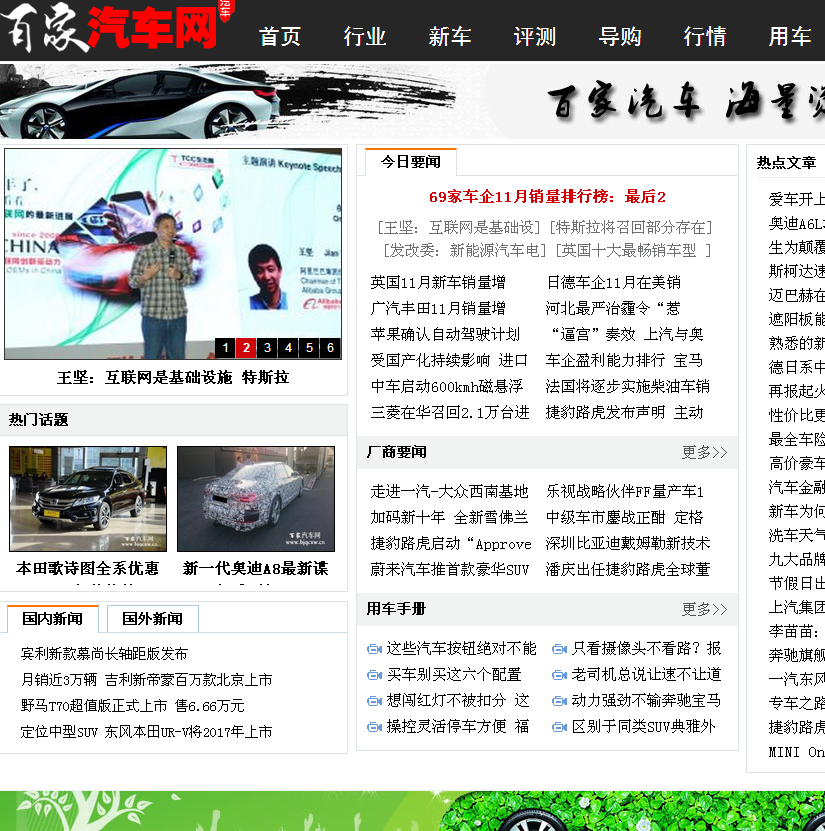Viewport: 825px width, 831px height.
Task: Open 英国11月新车销量增 headline
Action: point(438,282)
